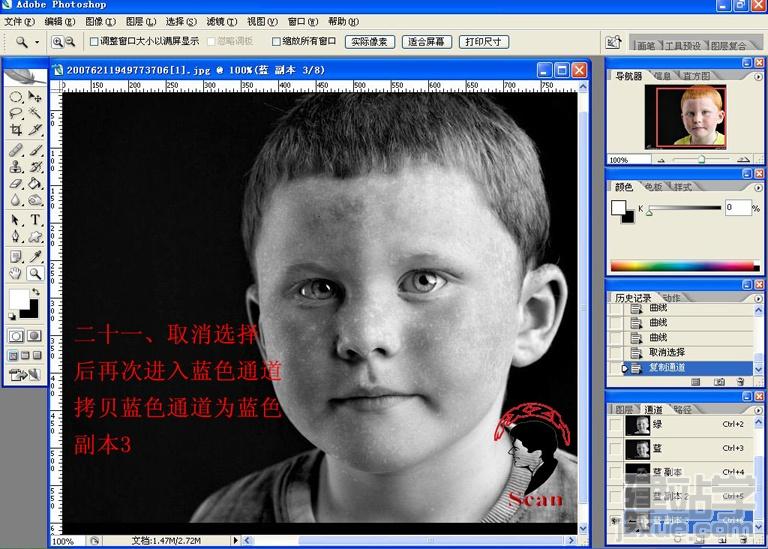
Task: Switch to full screen with menu bar mode
Action: pyautogui.click(x=25, y=356)
